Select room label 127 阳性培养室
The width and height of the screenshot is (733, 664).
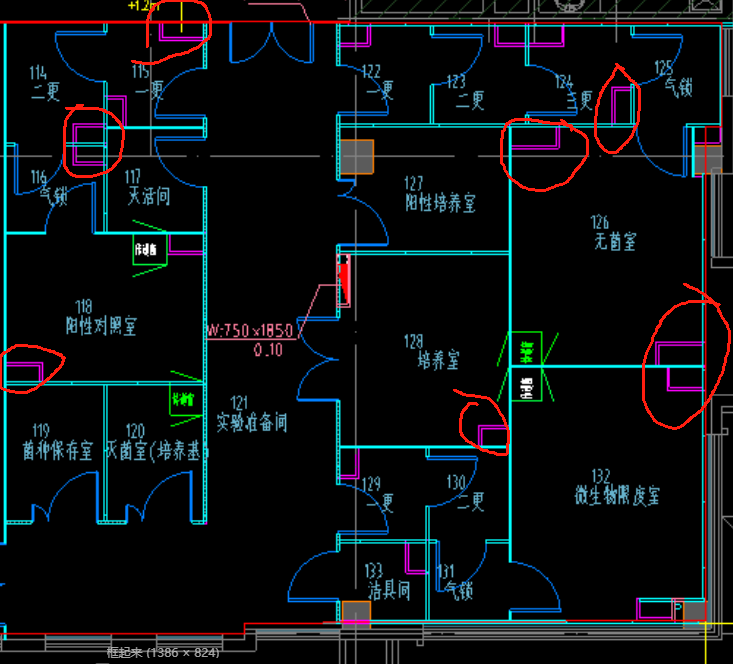click(x=440, y=194)
